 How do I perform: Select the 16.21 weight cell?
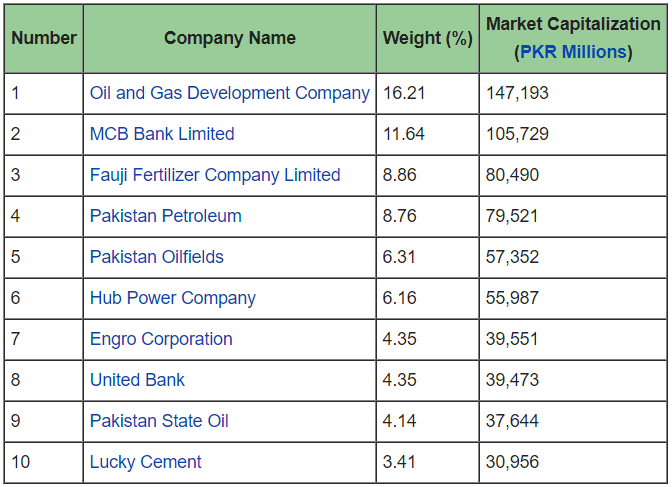click(x=404, y=93)
